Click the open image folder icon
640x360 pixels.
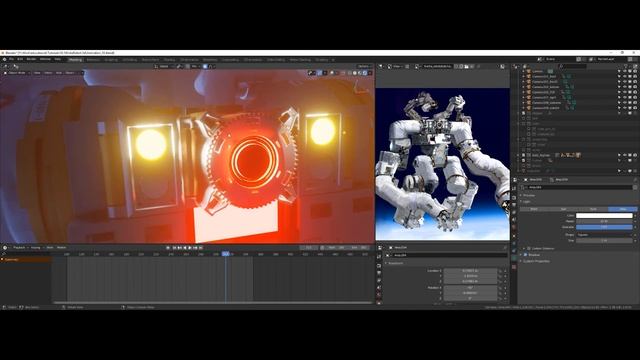[467, 66]
